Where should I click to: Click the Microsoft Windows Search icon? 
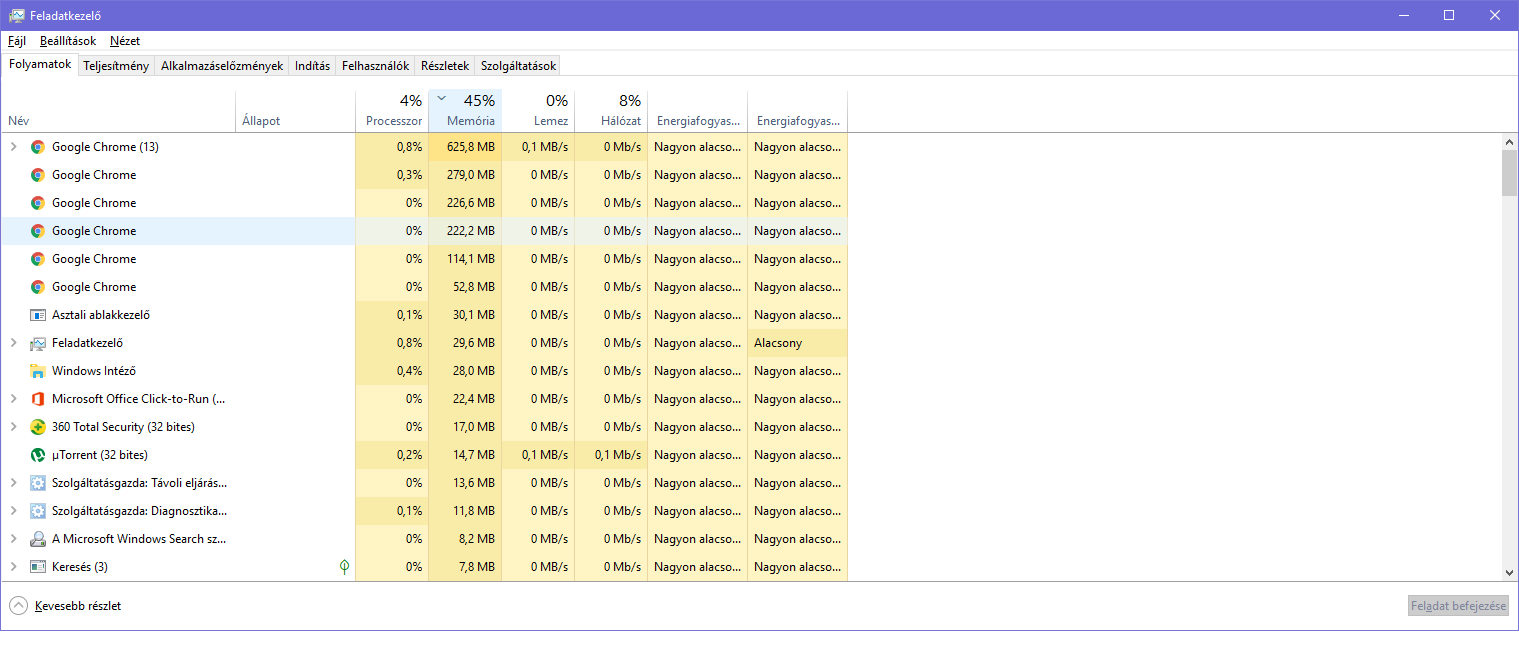pos(38,539)
